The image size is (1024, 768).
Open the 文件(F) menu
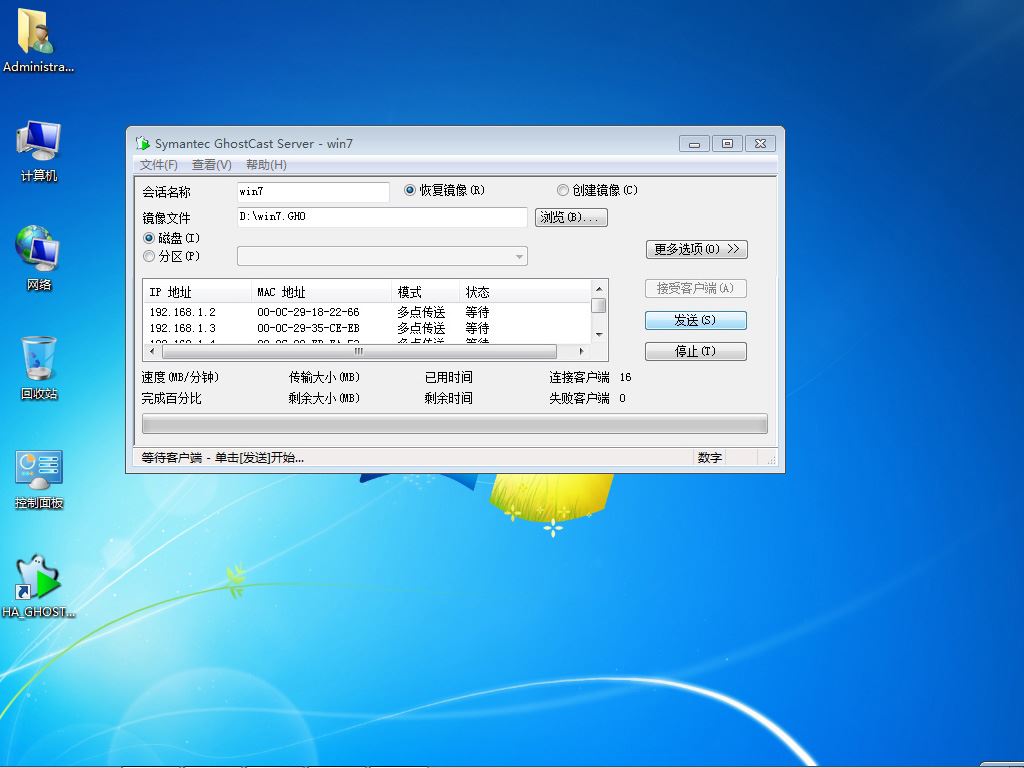point(159,165)
